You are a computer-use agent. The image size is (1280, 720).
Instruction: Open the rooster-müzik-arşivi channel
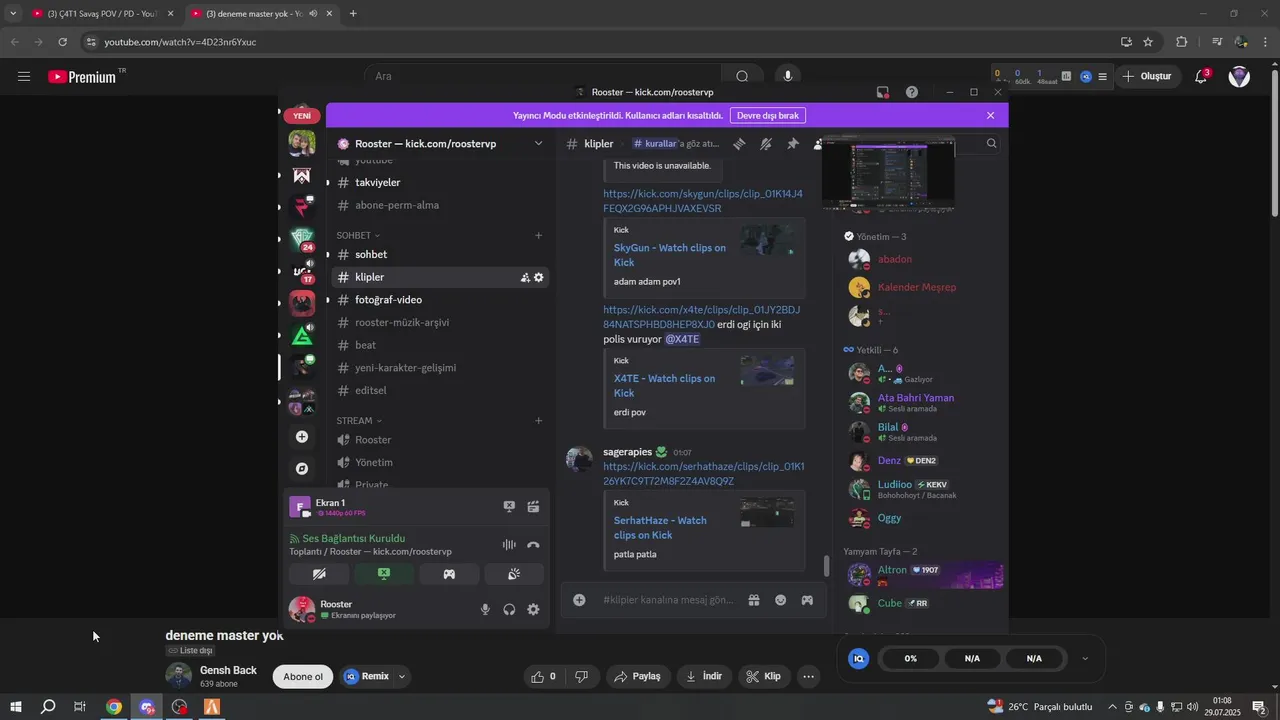pyautogui.click(x=438, y=322)
